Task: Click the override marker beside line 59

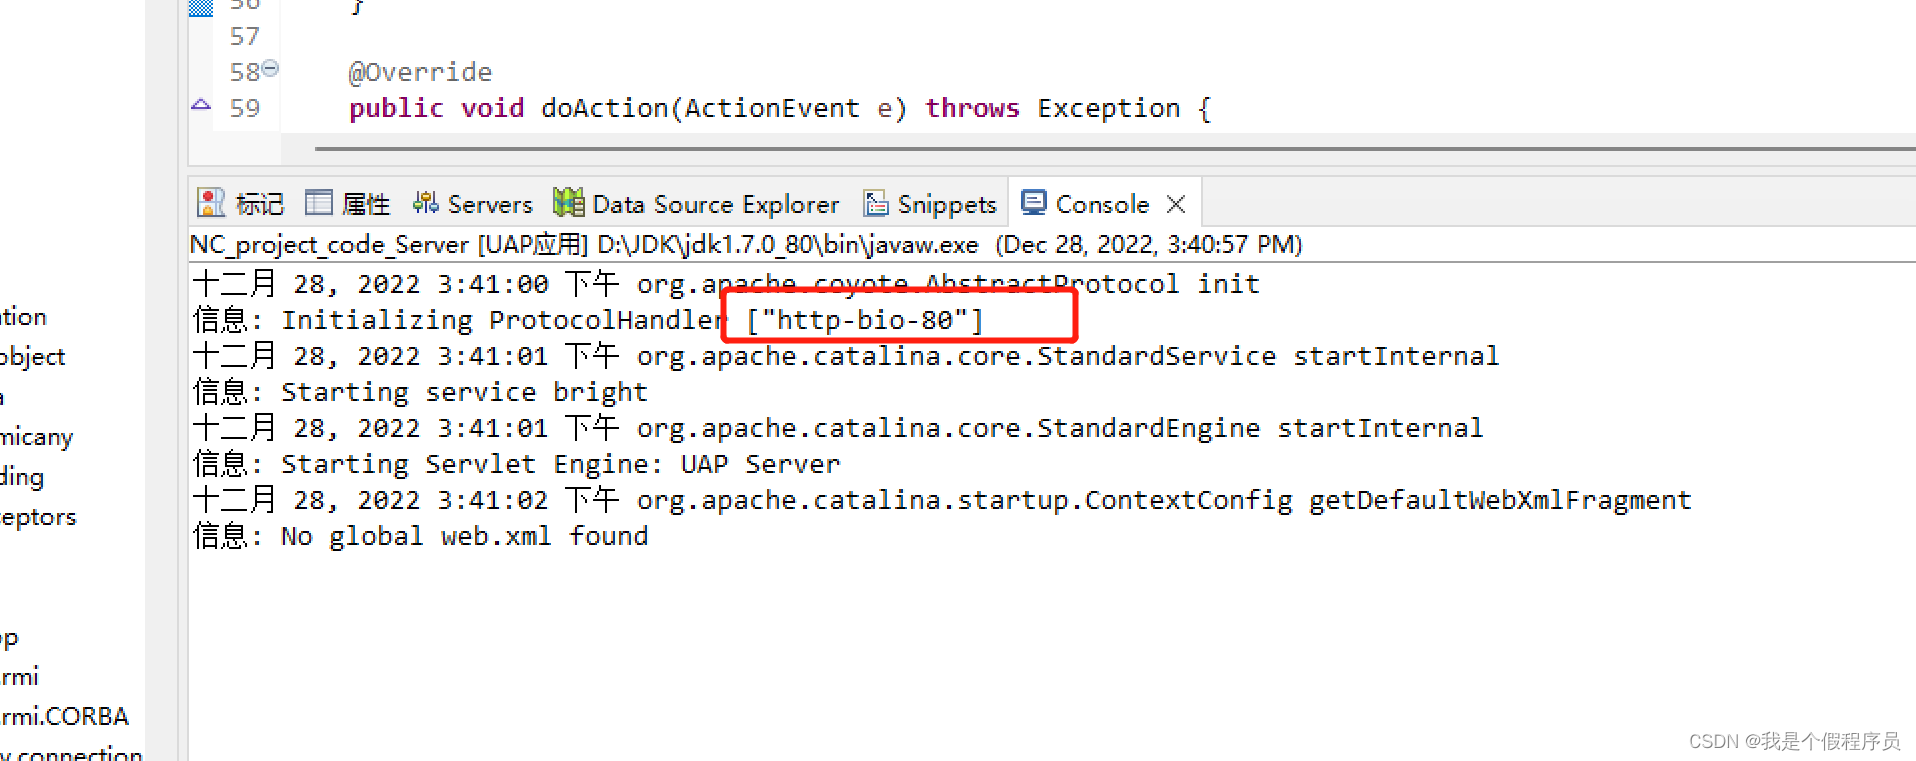Action: coord(201,104)
